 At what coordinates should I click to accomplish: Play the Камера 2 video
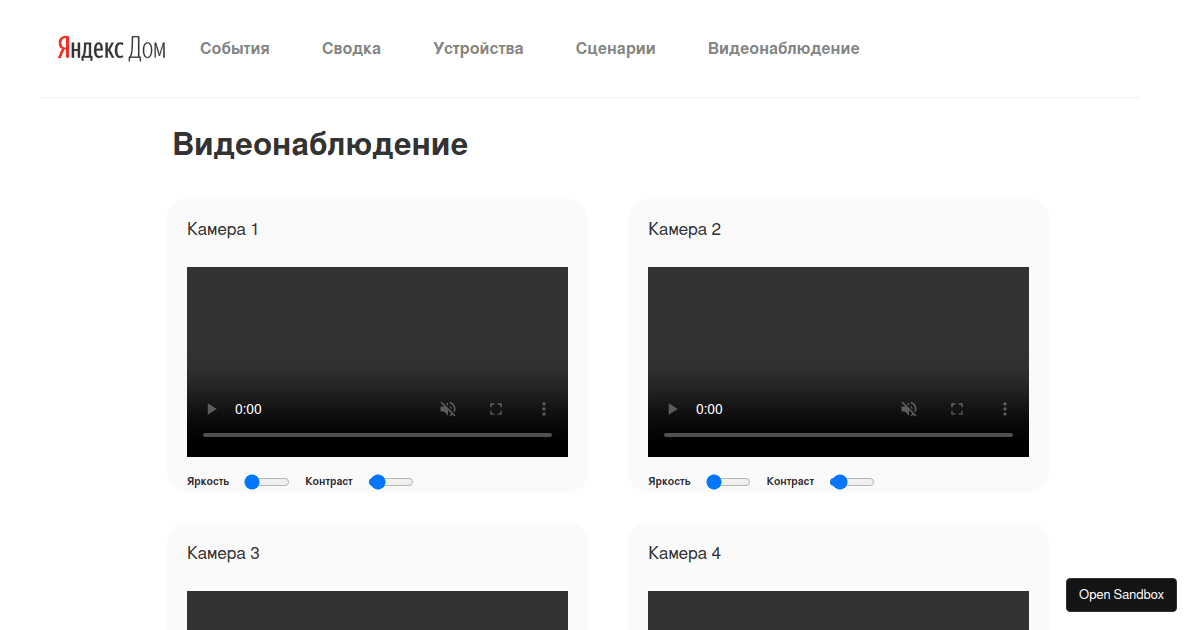pyautogui.click(x=672, y=409)
